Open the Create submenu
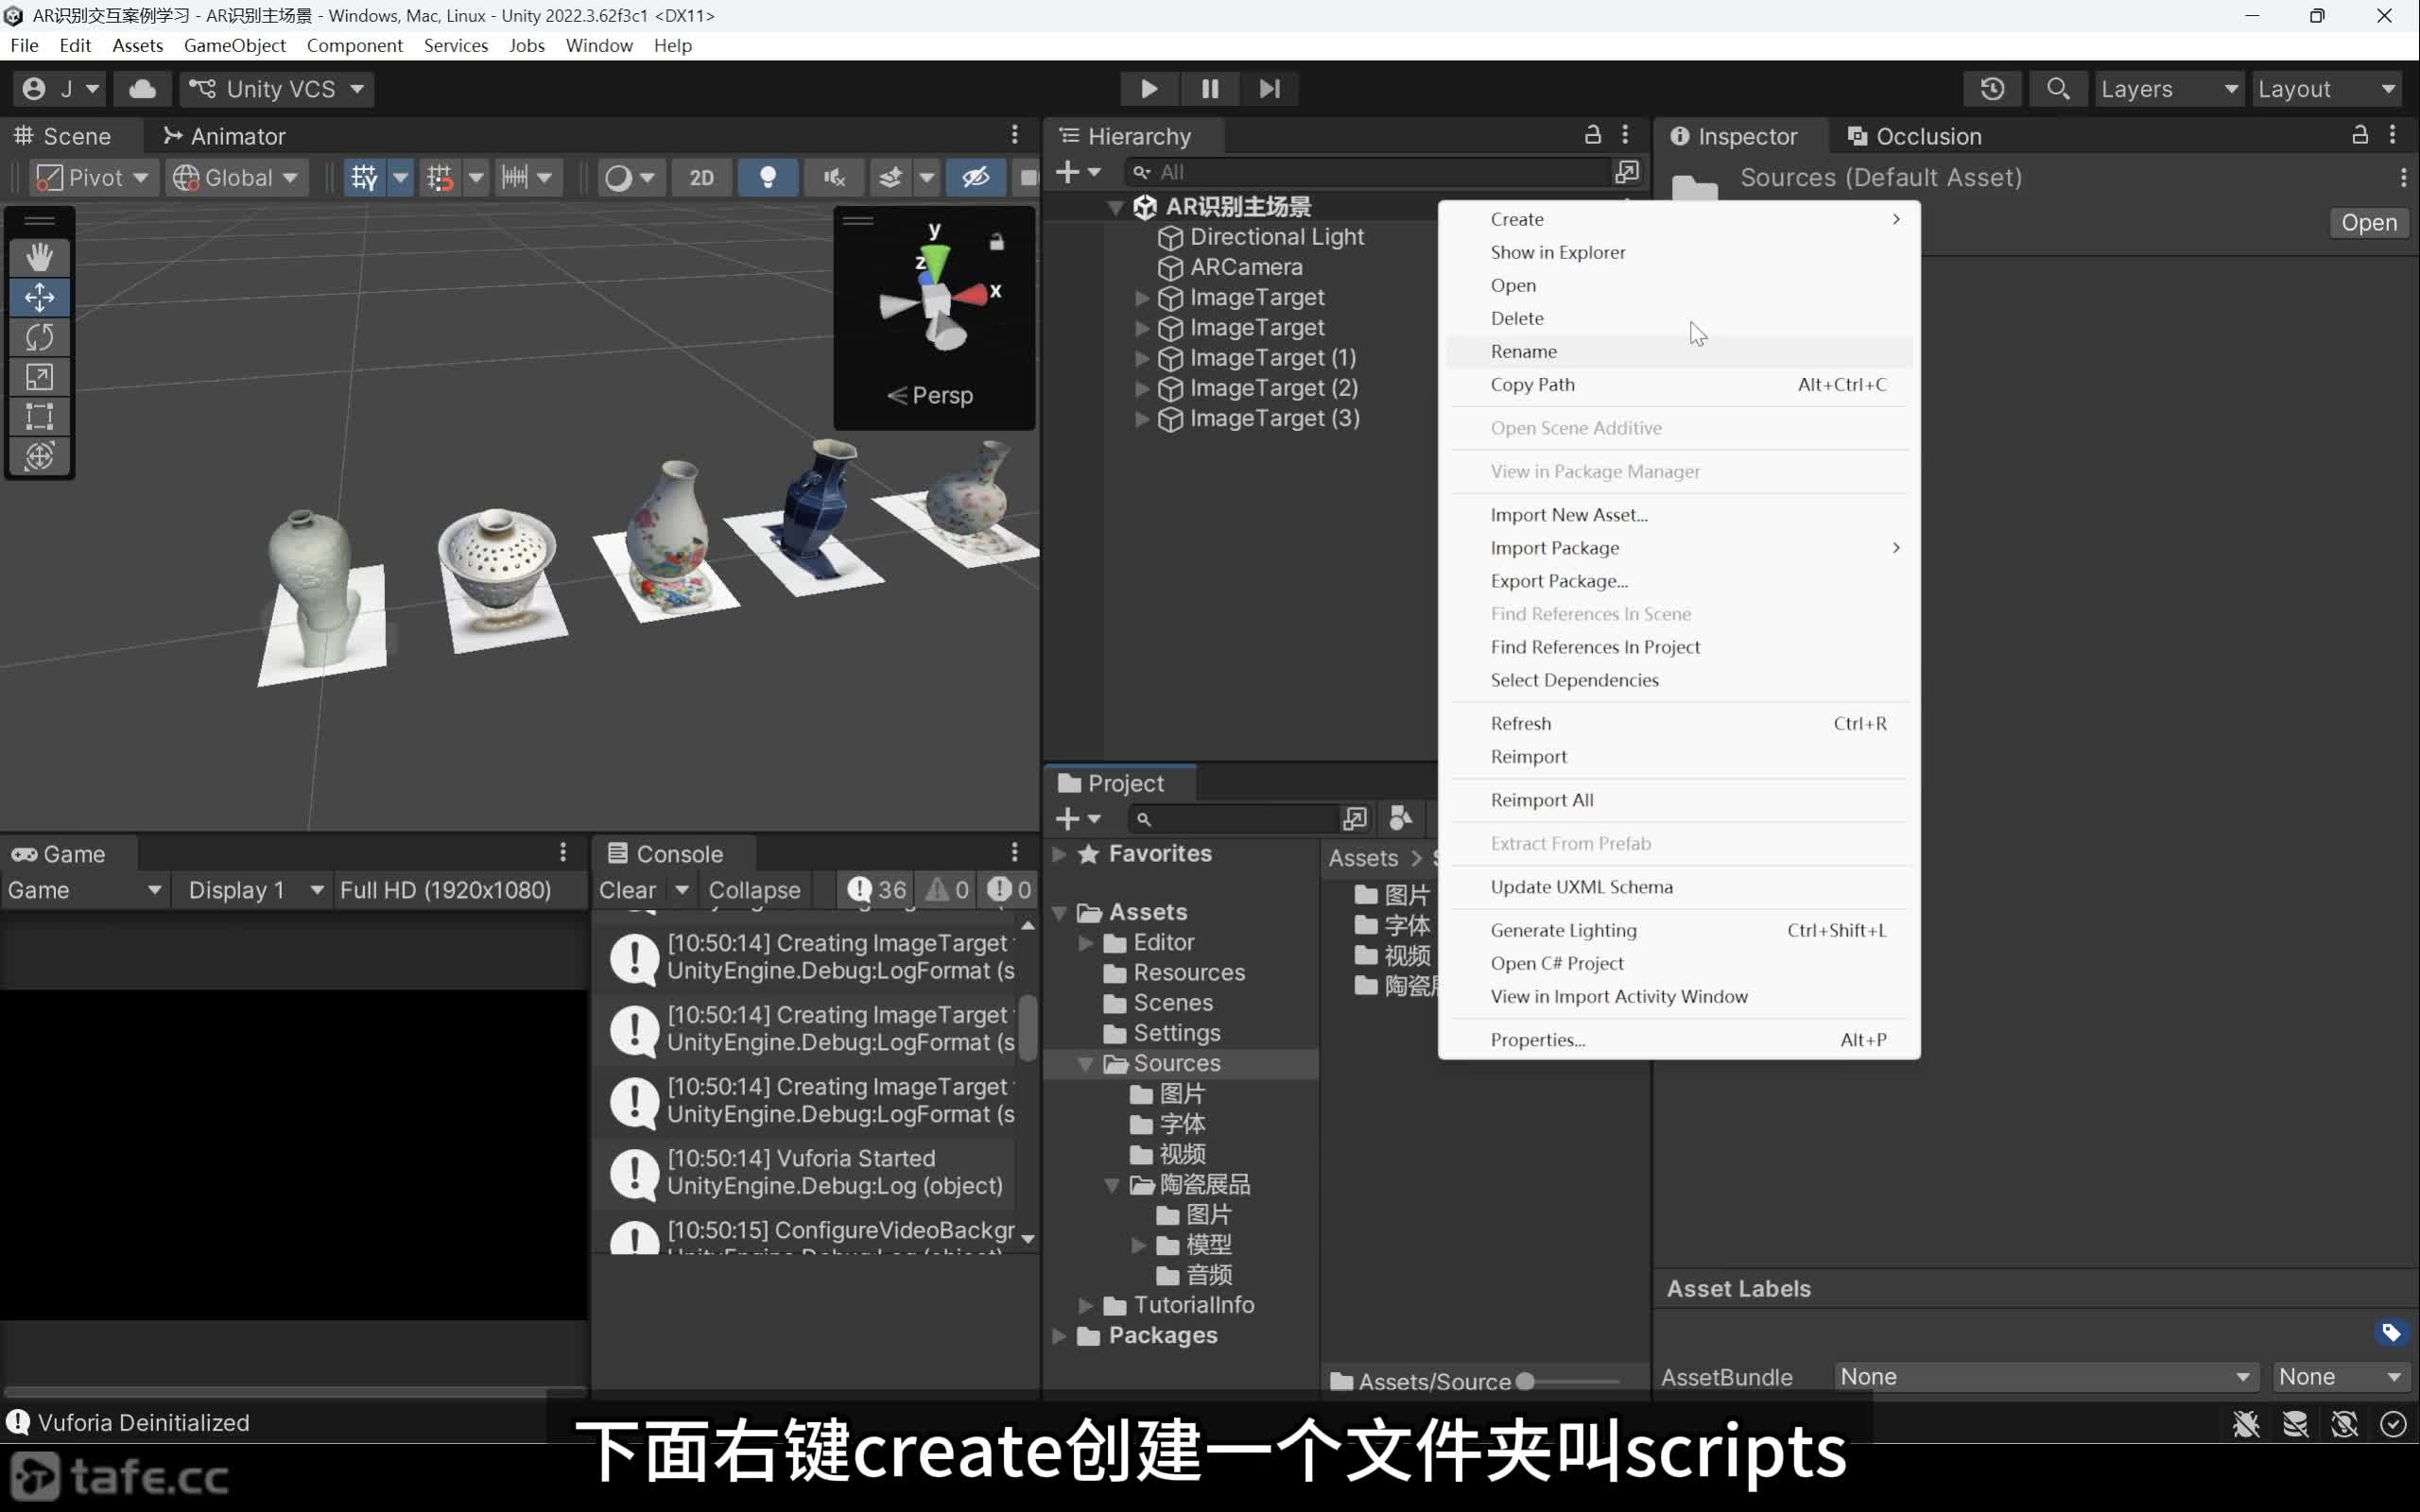This screenshot has height=1512, width=2420. pos(1679,219)
